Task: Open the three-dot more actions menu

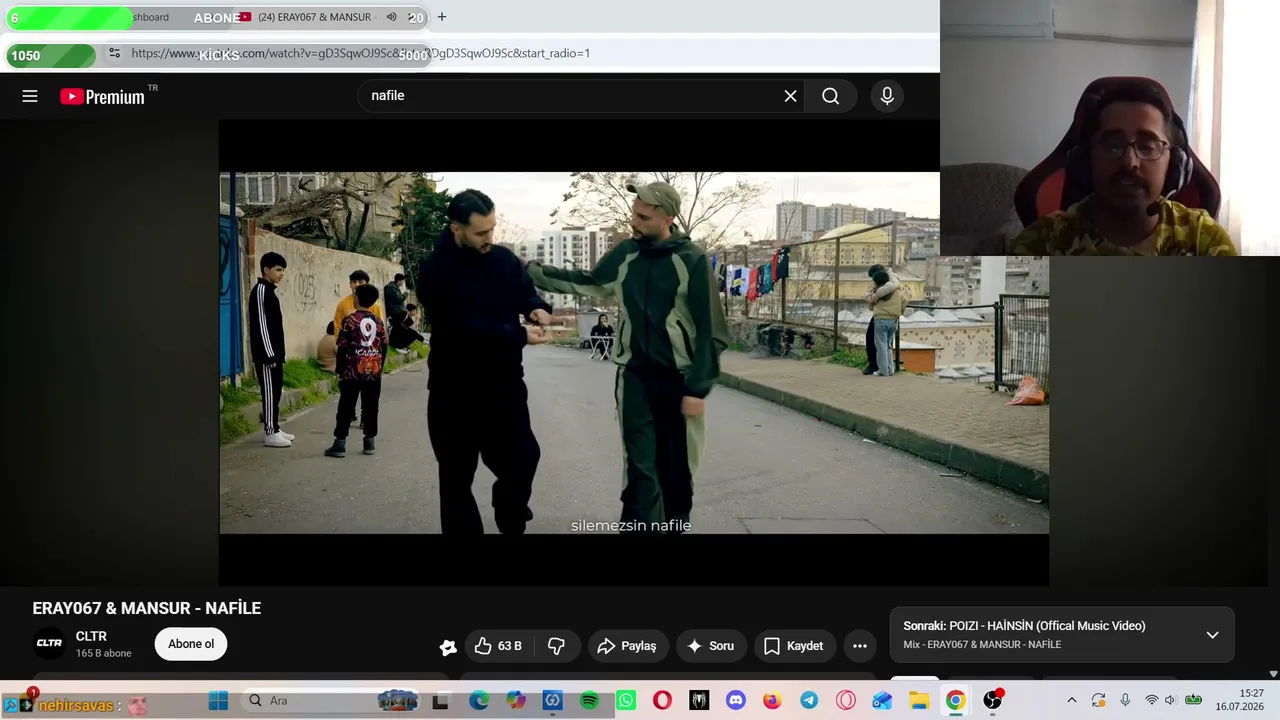Action: [x=860, y=646]
